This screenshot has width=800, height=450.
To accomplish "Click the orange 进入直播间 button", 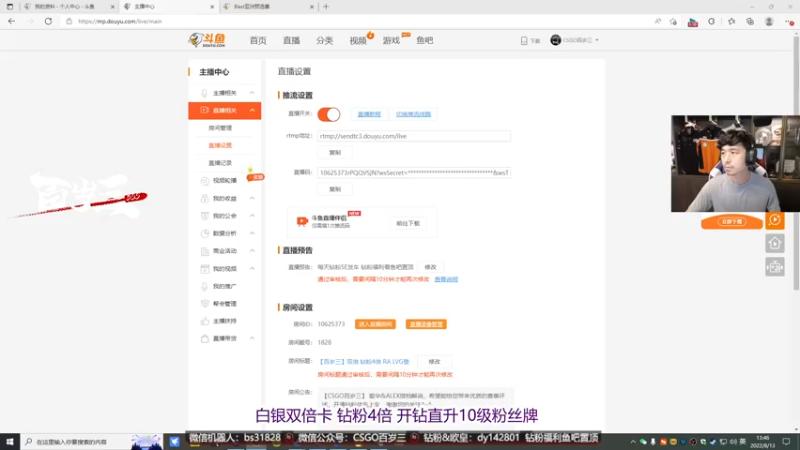I will 376,324.
